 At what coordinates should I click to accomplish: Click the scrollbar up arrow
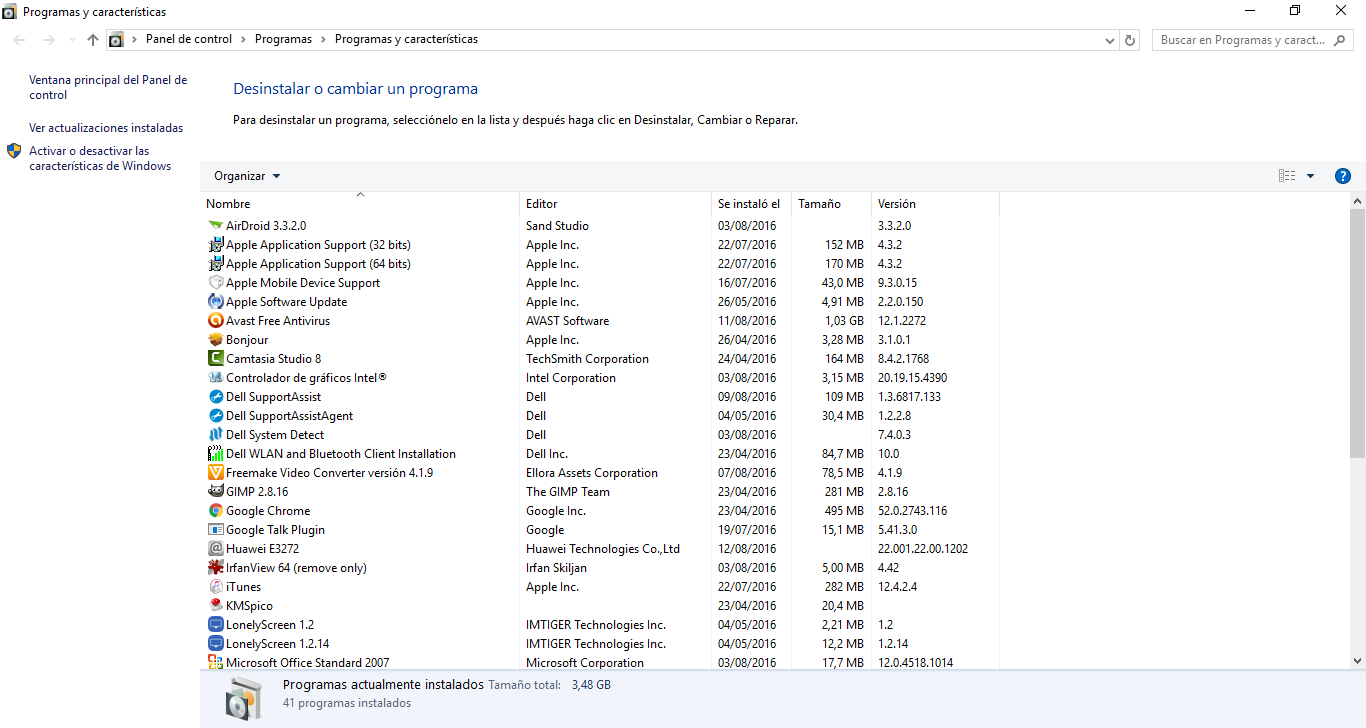click(x=1357, y=201)
